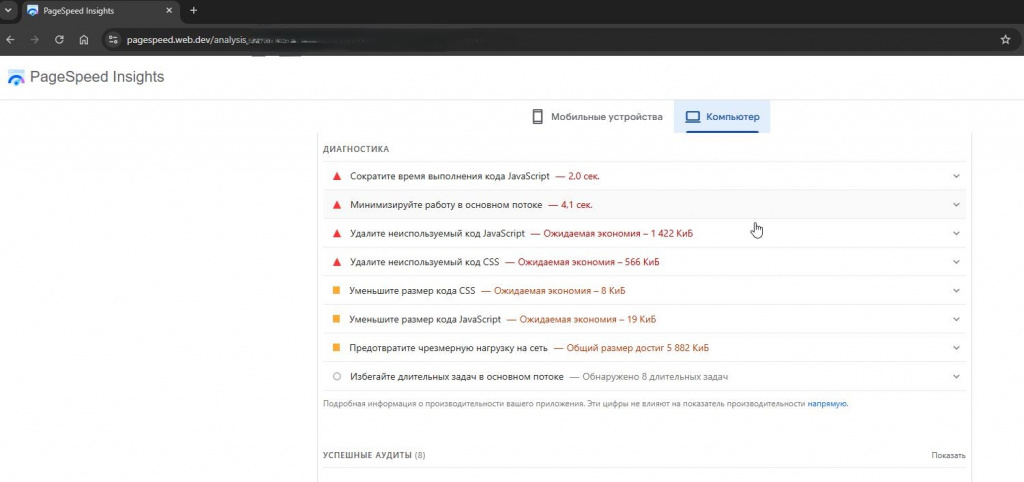This screenshot has width=1024, height=482.
Task: Click the browser Forward arrow
Action: point(35,40)
